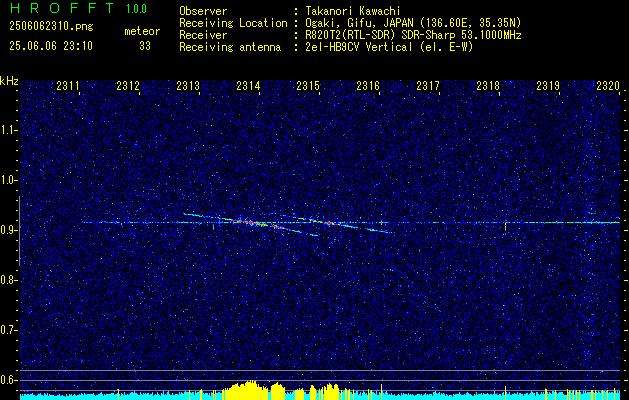Click the 0.8 kHz frequency label
Image resolution: width=629 pixels, height=400 pixels.
pyautogui.click(x=8, y=280)
